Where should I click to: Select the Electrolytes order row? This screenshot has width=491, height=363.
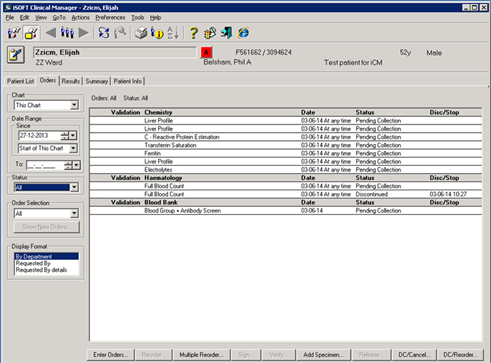pos(286,170)
